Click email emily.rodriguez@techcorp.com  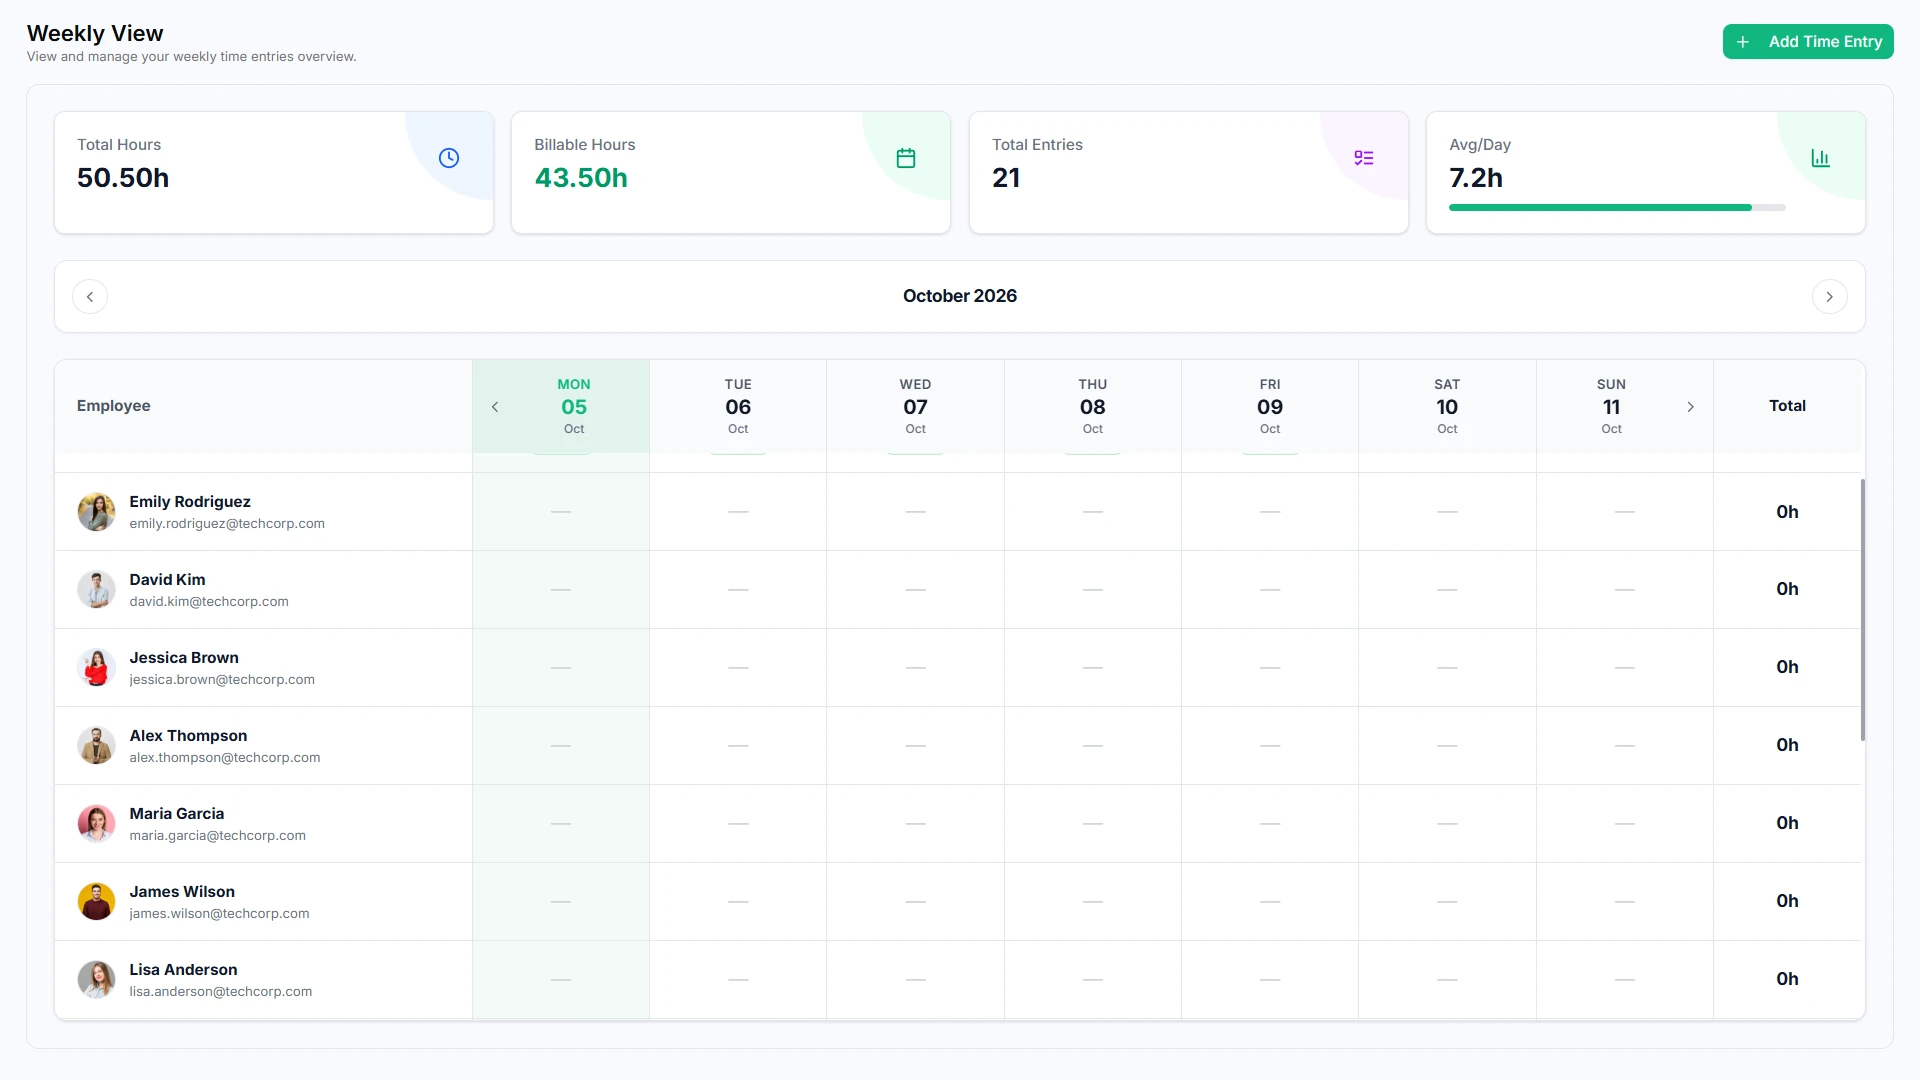pos(227,524)
